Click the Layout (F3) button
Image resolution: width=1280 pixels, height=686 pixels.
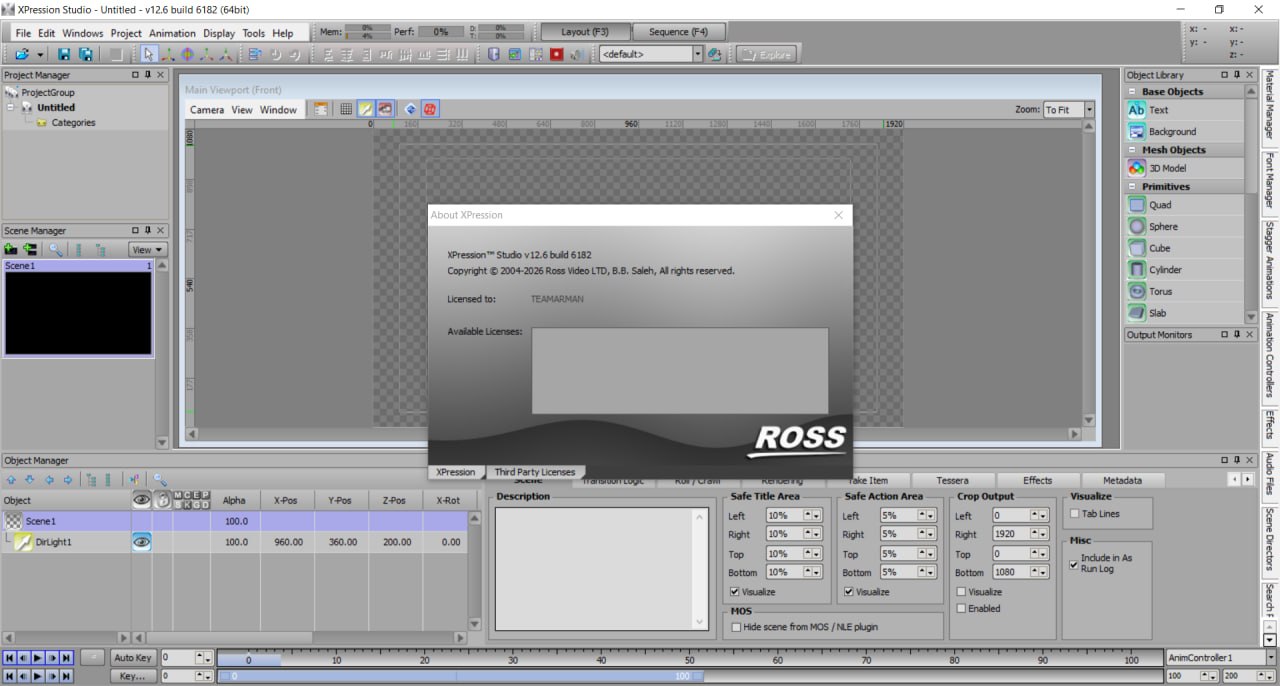(x=585, y=32)
